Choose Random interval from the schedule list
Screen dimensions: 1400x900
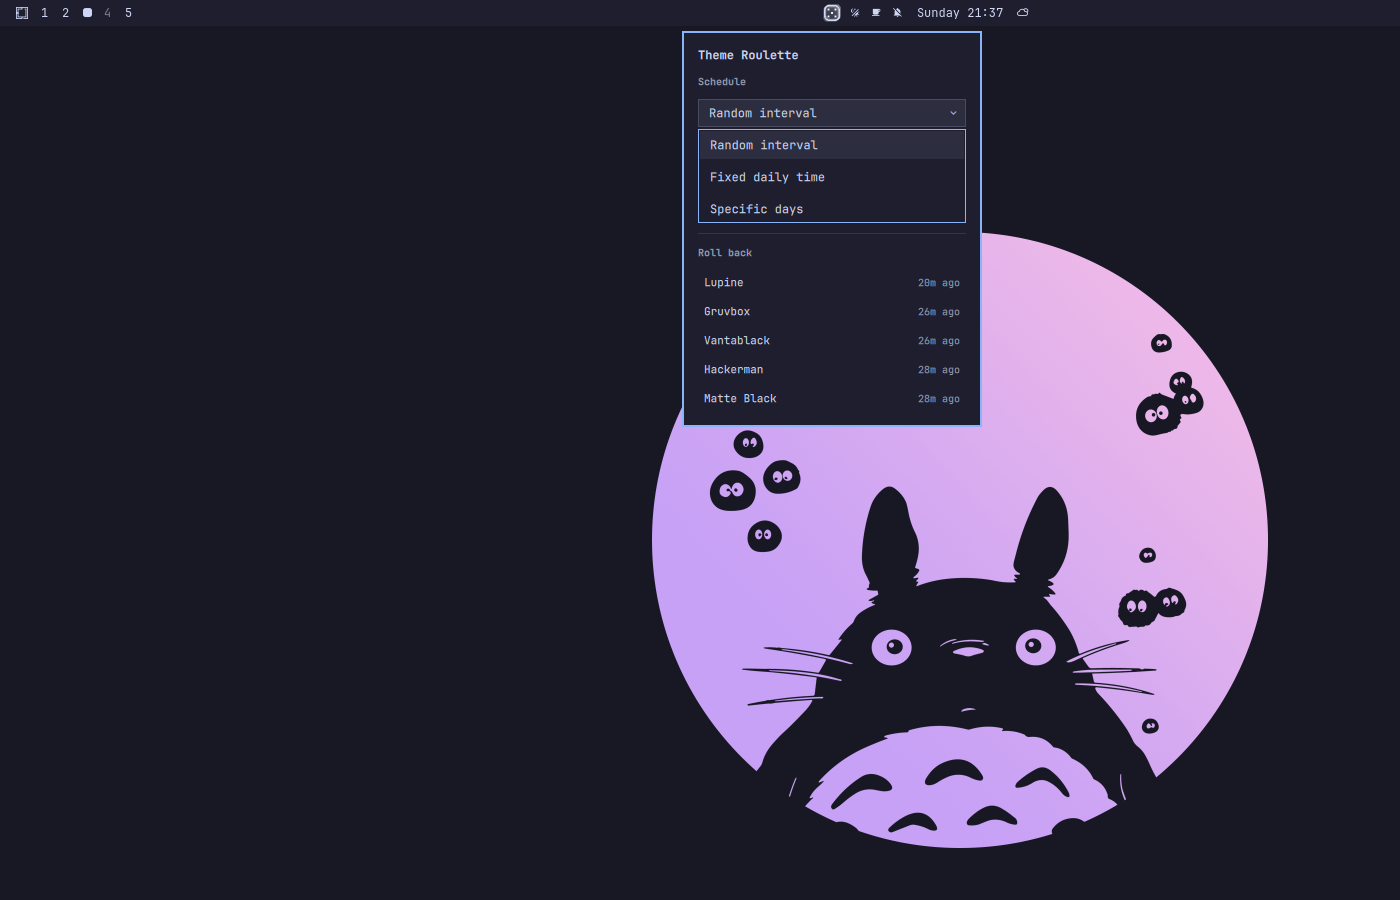pos(832,145)
